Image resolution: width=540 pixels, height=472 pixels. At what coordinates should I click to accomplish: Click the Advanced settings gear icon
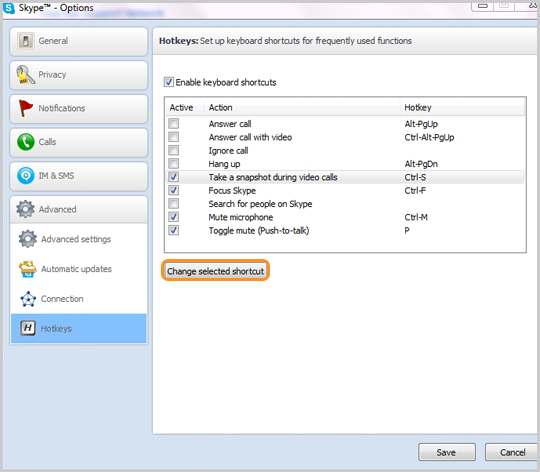pos(28,239)
